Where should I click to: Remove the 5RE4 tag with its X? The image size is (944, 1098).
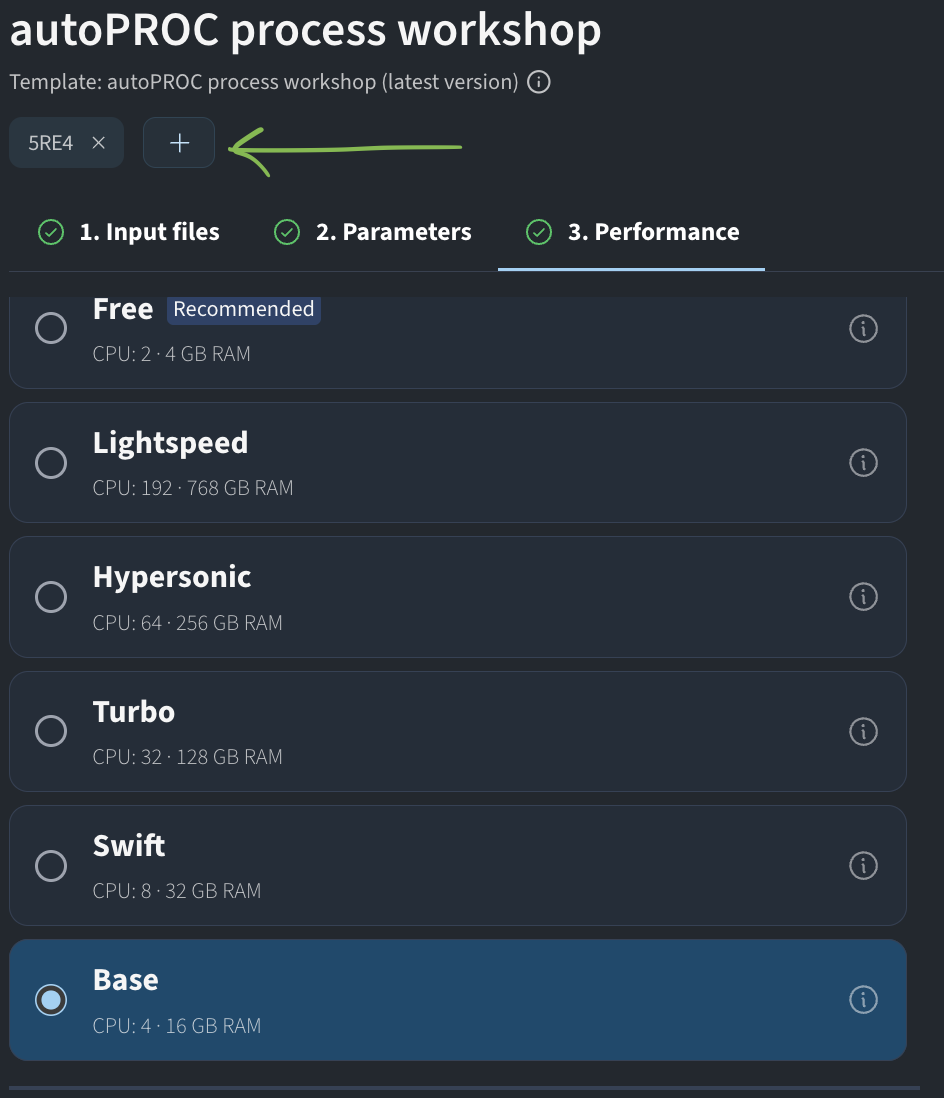99,143
